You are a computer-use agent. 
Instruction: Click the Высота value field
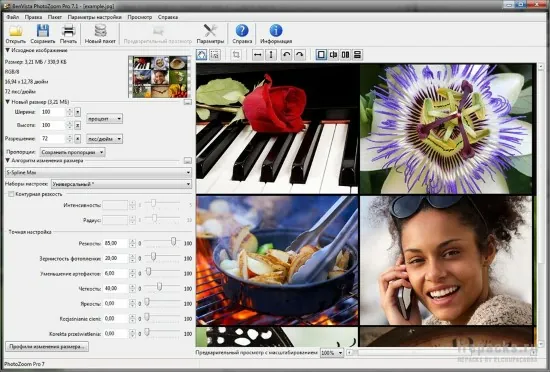pyautogui.click(x=53, y=125)
